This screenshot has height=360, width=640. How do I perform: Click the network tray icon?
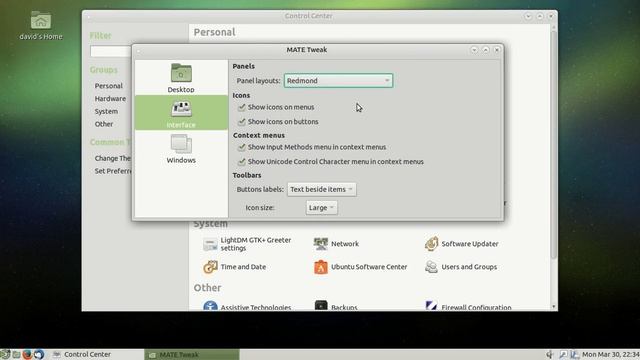[x=575, y=354]
